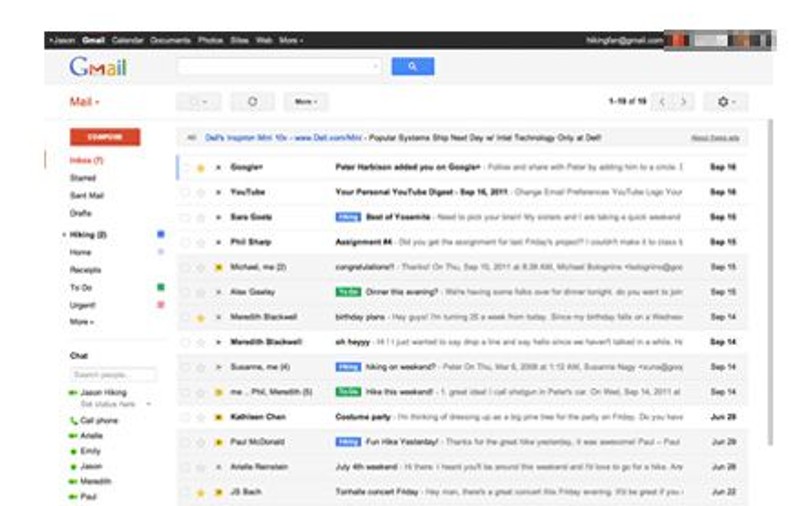
Task: Open the Drafts folder
Action: coord(81,213)
